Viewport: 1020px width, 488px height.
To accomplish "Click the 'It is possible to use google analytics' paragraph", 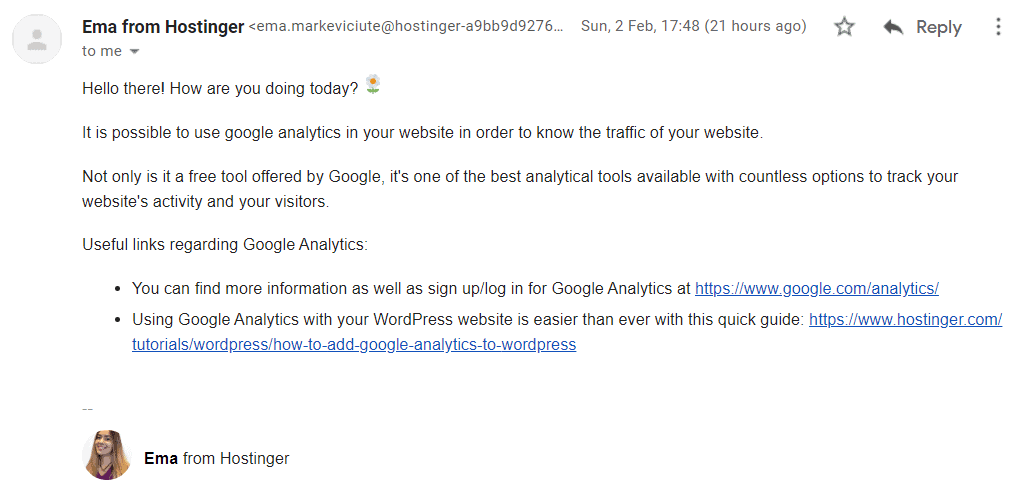I will (x=422, y=133).
